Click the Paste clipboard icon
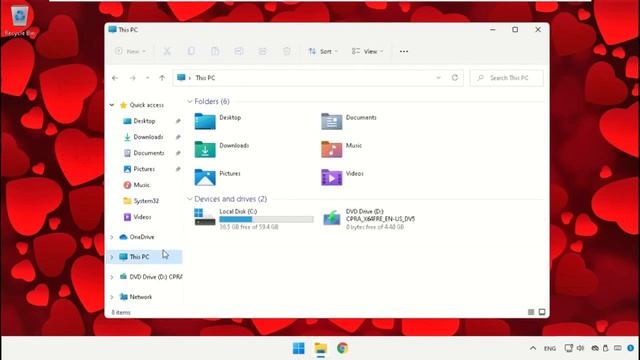The width and height of the screenshot is (640, 360). [215, 51]
